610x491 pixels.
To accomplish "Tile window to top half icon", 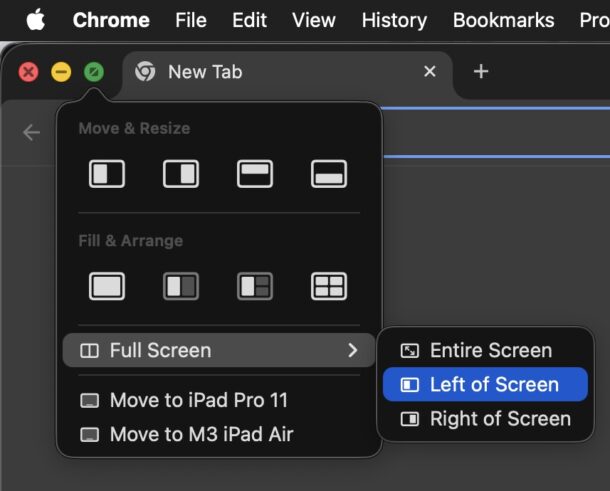I will pyautogui.click(x=255, y=173).
